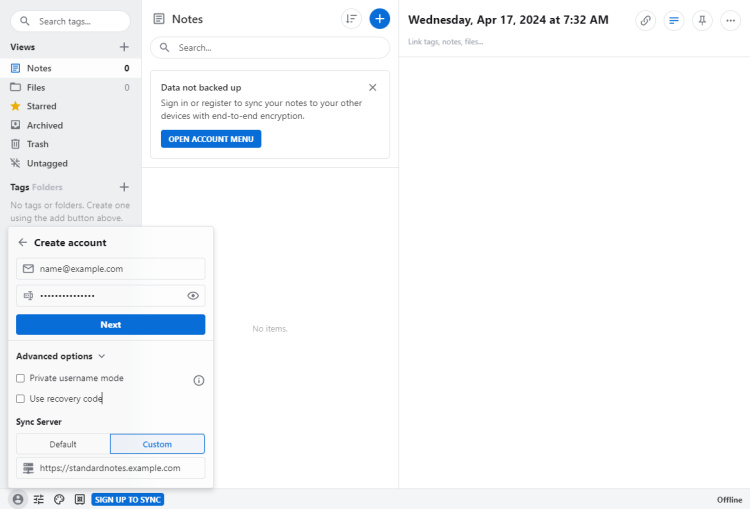Viewport: 750px width, 509px height.
Task: Click the Next button
Action: [x=111, y=324]
